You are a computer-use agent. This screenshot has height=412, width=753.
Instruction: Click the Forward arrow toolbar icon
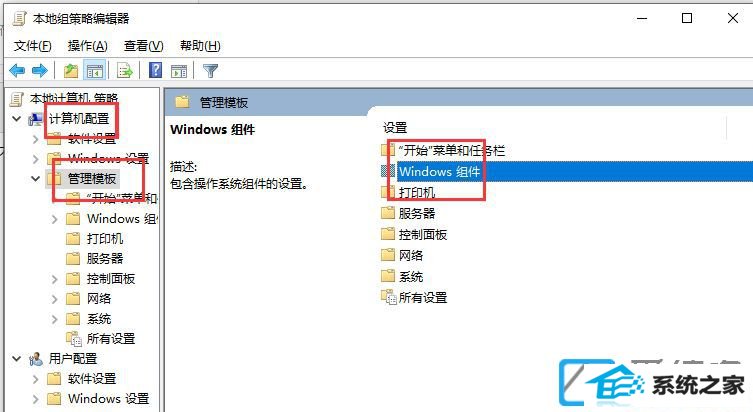[x=40, y=71]
